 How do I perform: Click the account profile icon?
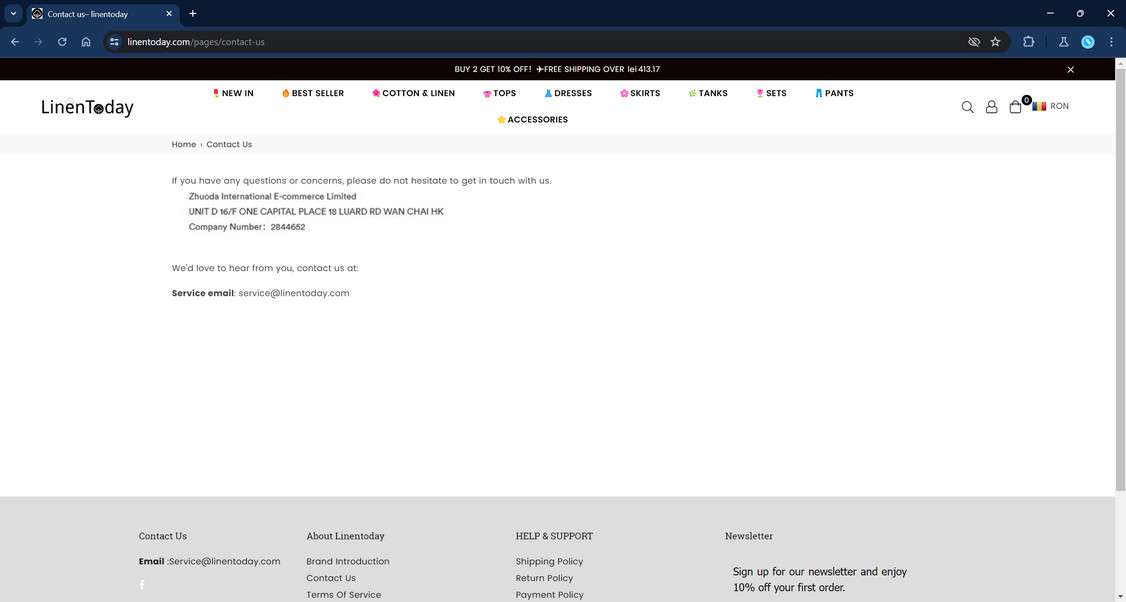pos(991,106)
